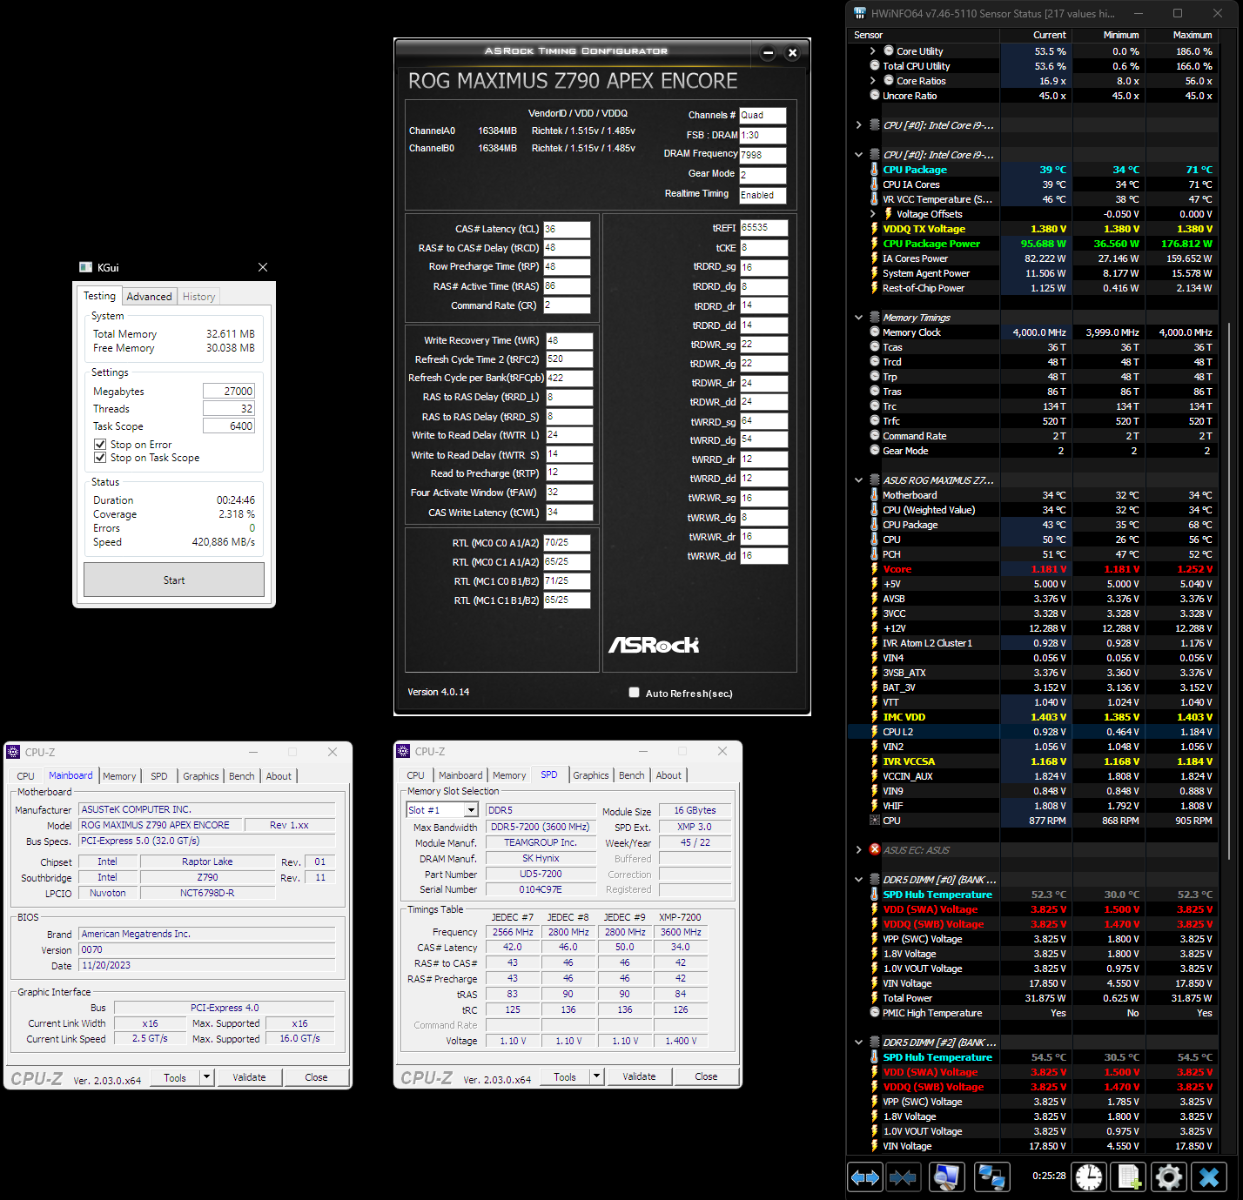Expand the Voltage Offsets row

[x=873, y=214]
